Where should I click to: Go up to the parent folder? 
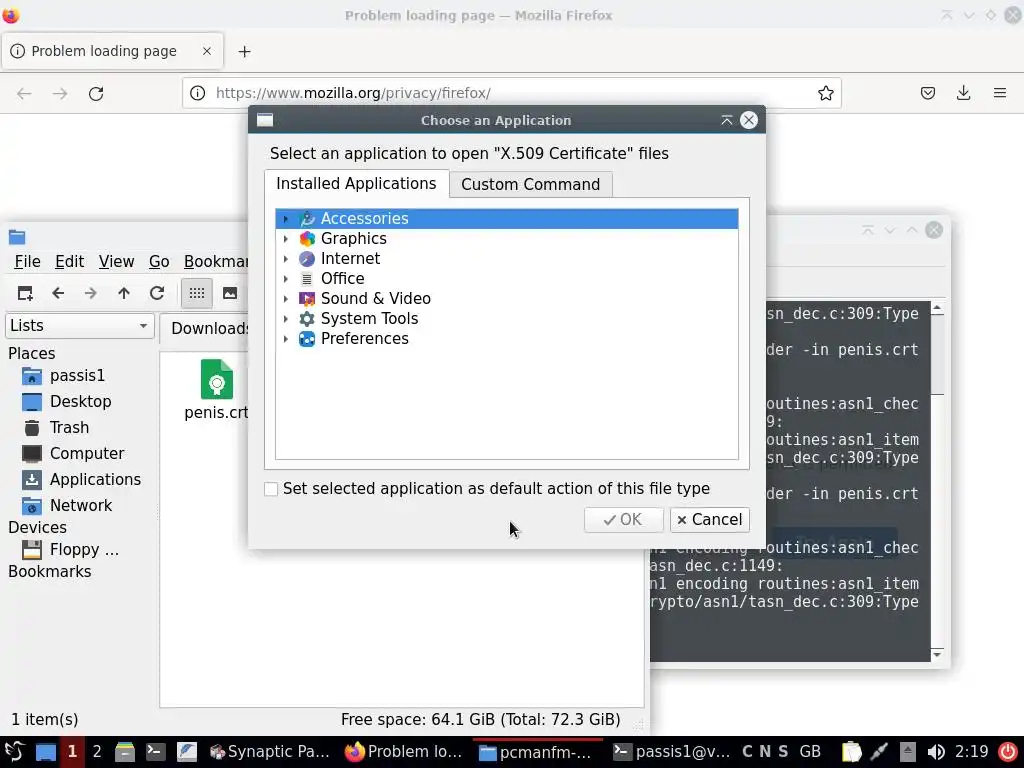[x=124, y=293]
